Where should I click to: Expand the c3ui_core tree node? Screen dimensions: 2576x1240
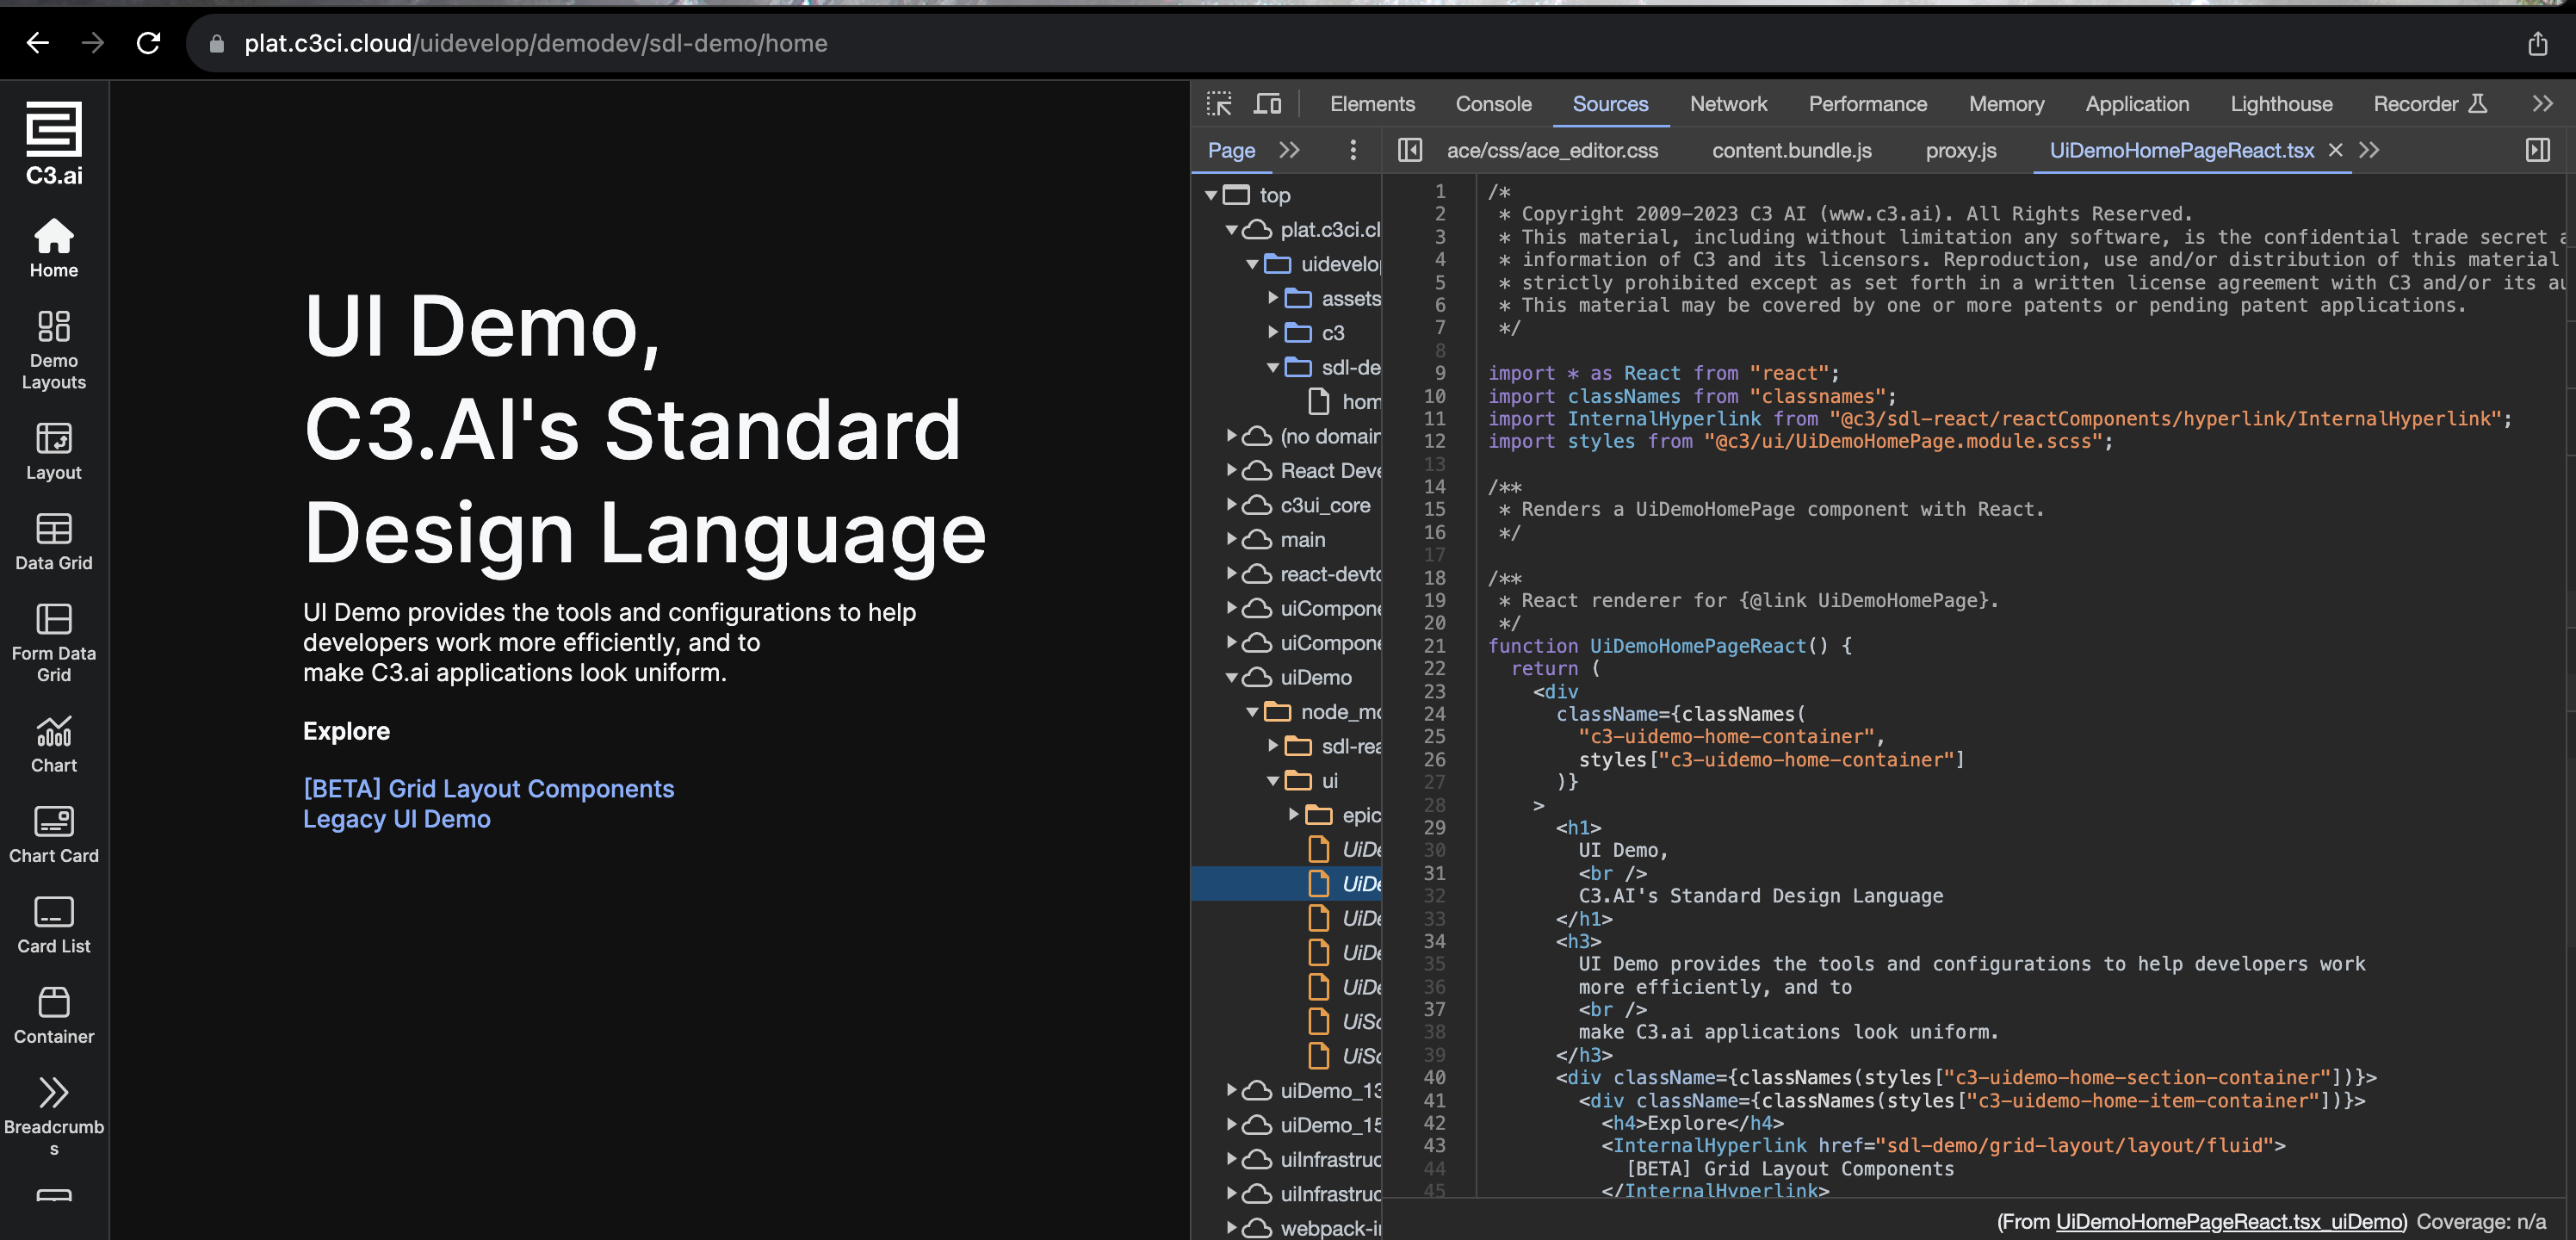click(1232, 505)
